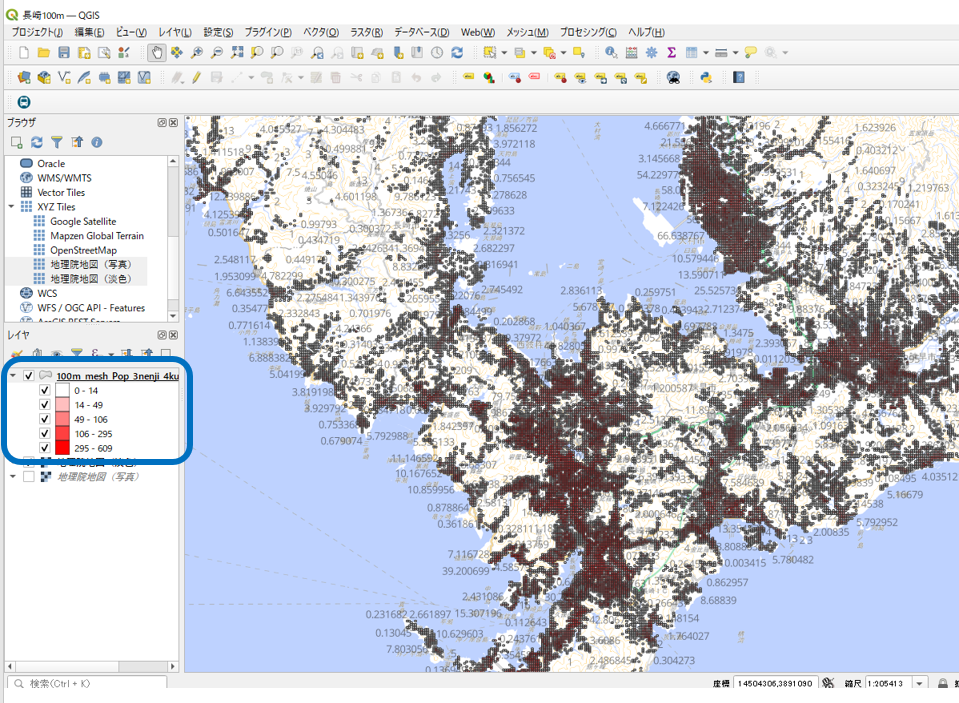Open the expression filter dropdown in Layers

[111, 354]
